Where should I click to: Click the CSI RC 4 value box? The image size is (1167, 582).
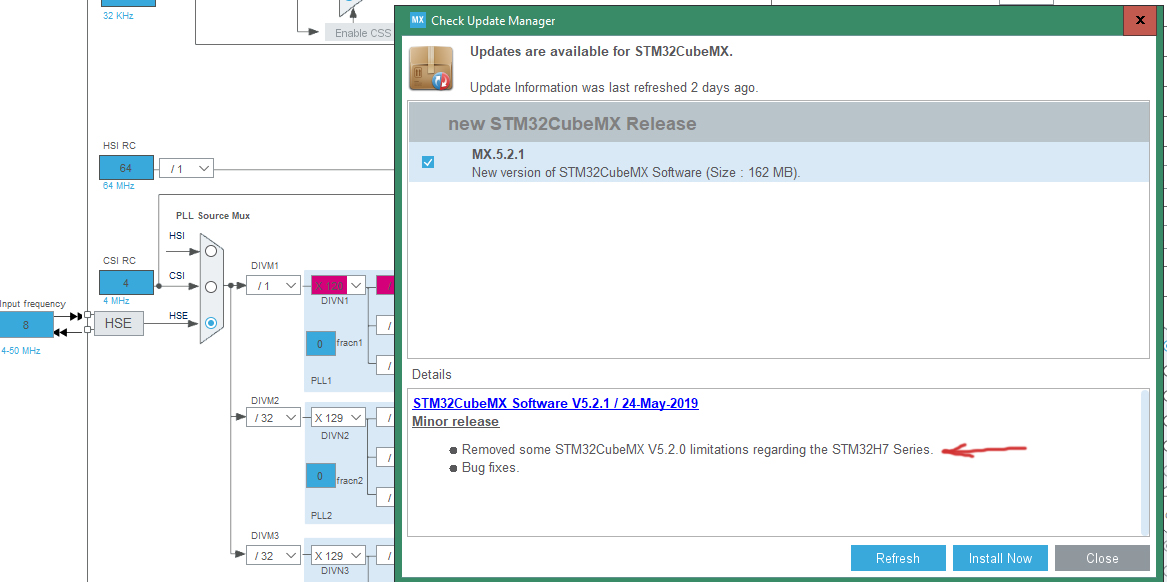point(127,282)
